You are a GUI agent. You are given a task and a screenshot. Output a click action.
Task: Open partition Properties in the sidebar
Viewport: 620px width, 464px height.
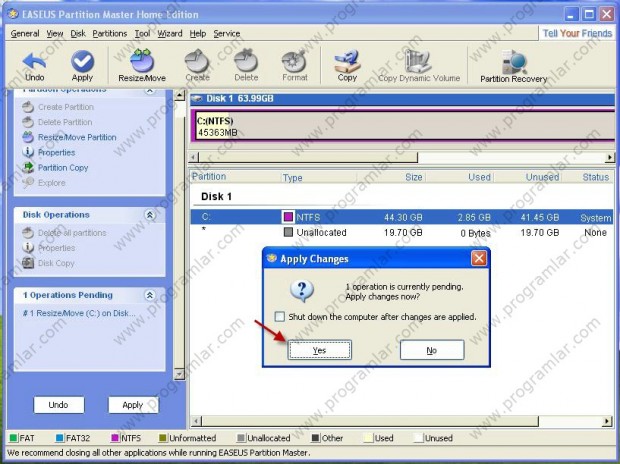click(x=49, y=152)
